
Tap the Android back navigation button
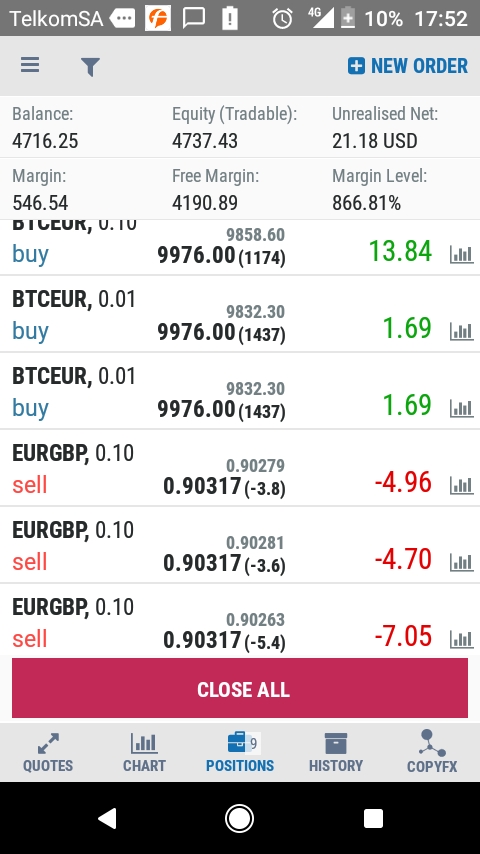[x=107, y=818]
